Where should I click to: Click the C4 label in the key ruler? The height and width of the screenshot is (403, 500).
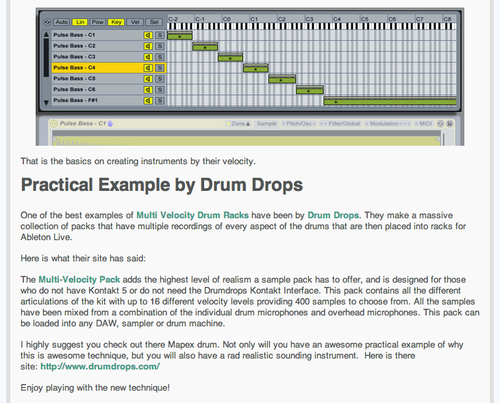pyautogui.click(x=337, y=19)
